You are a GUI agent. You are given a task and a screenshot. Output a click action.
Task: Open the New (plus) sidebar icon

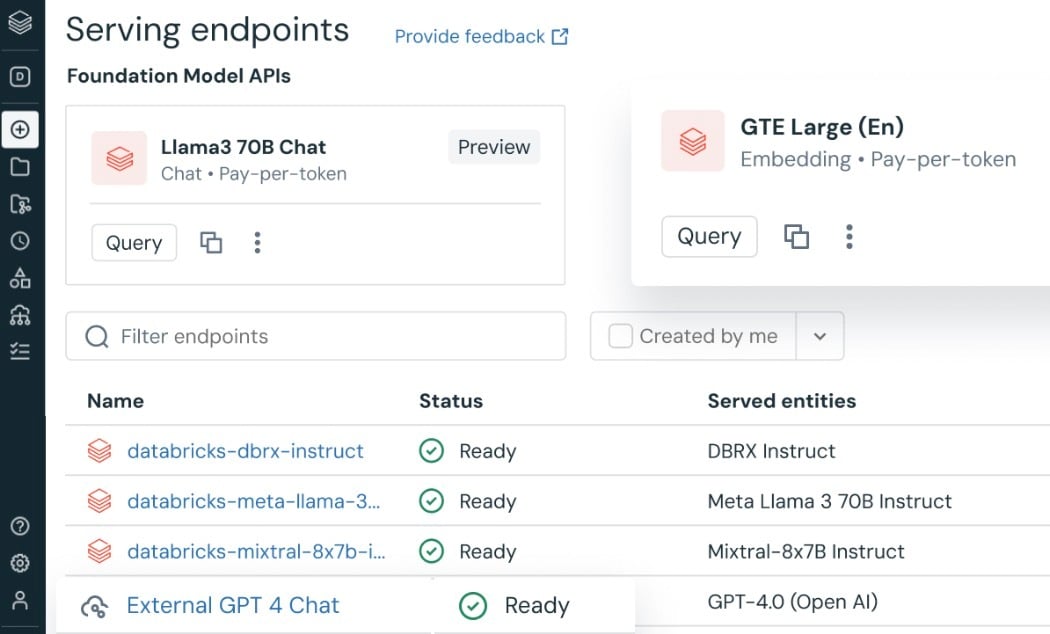click(20, 129)
